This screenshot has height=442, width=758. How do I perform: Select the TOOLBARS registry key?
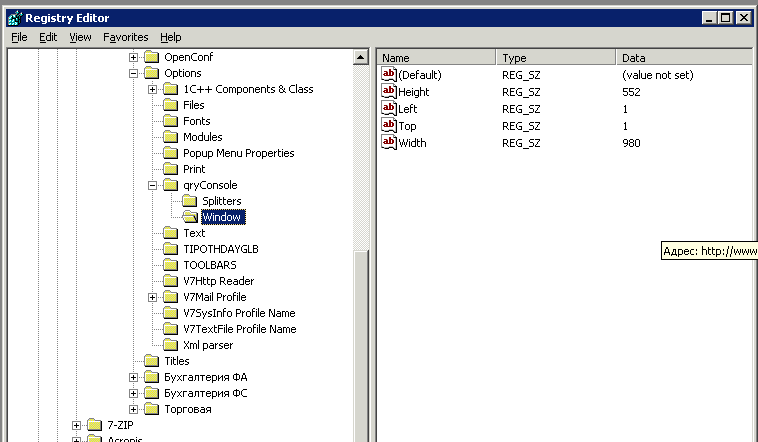(211, 265)
